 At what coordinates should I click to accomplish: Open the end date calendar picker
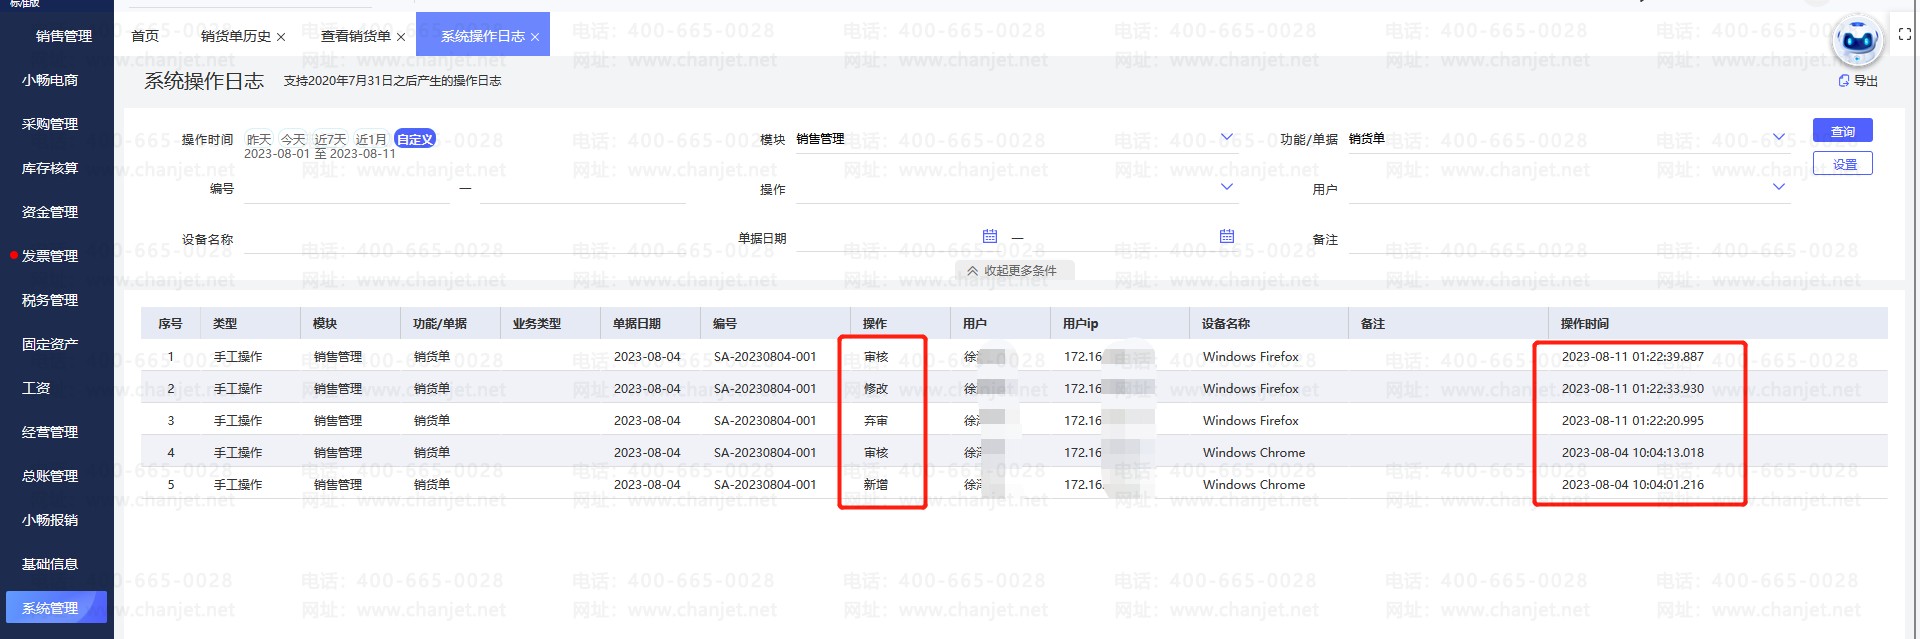(x=1227, y=236)
